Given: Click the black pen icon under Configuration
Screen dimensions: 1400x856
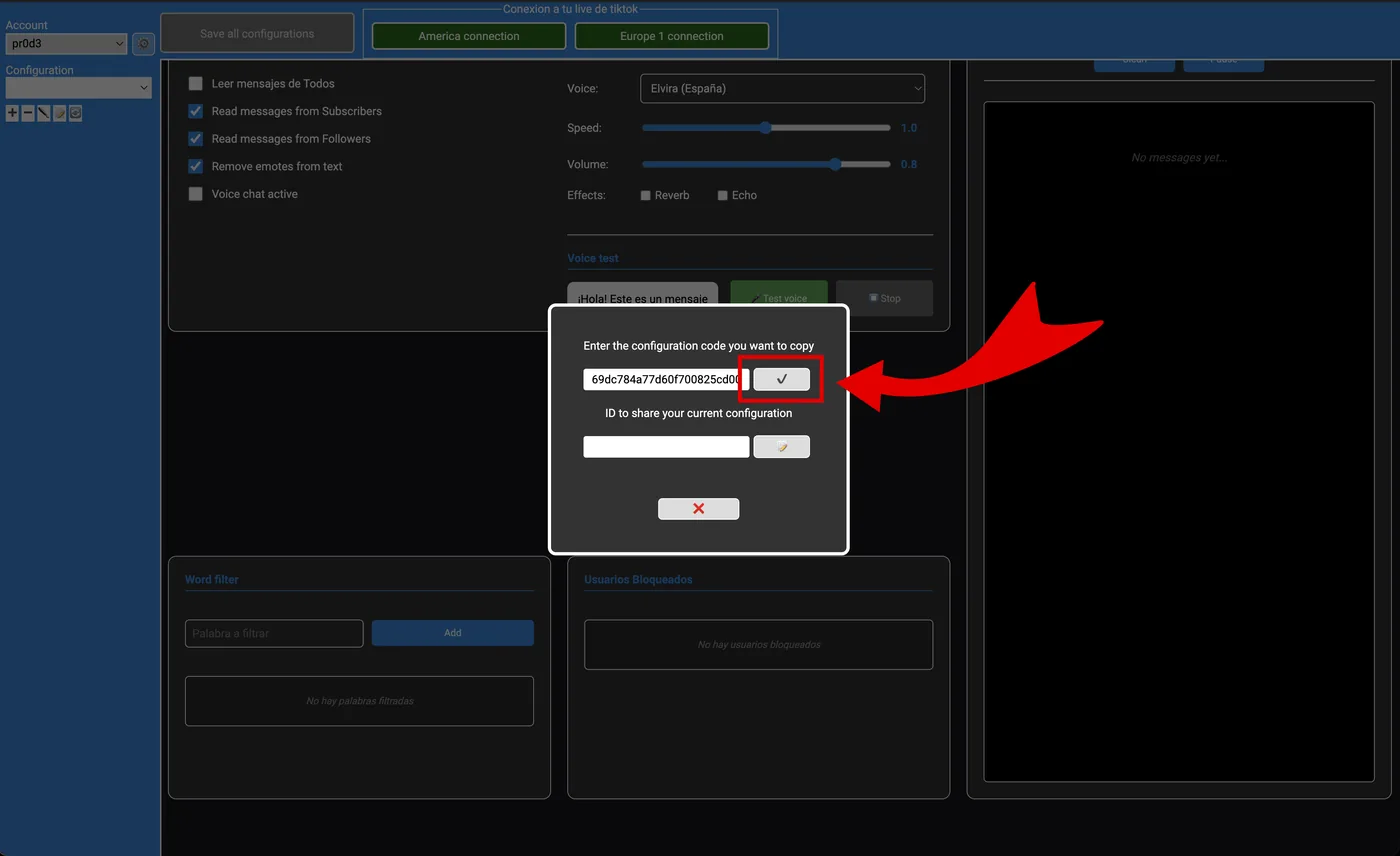Looking at the screenshot, I should (43, 114).
